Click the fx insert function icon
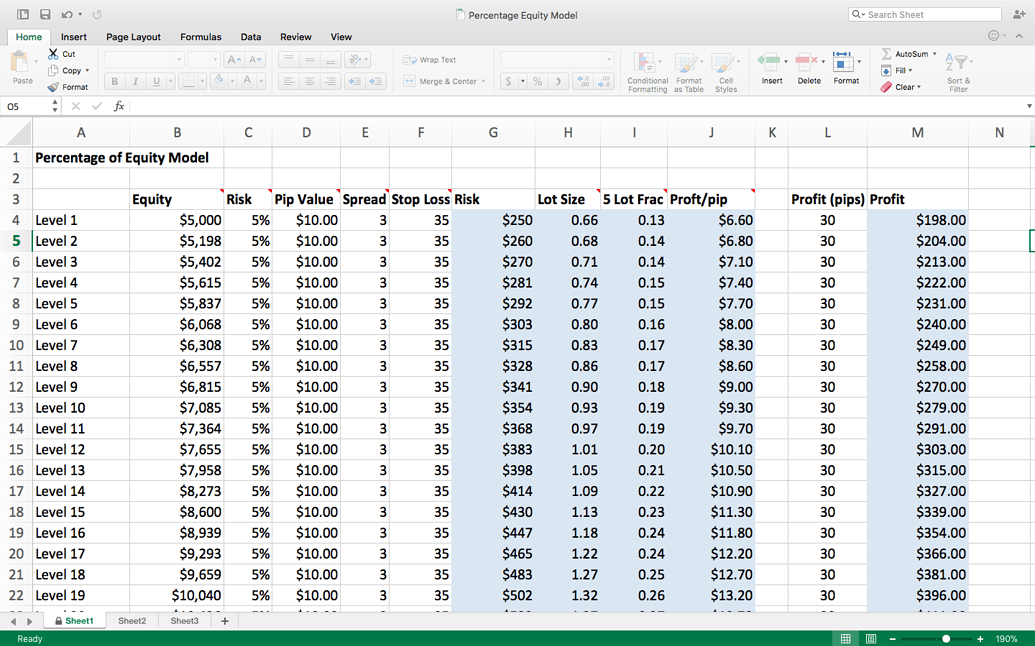Viewport: 1035px width, 646px height. (119, 106)
